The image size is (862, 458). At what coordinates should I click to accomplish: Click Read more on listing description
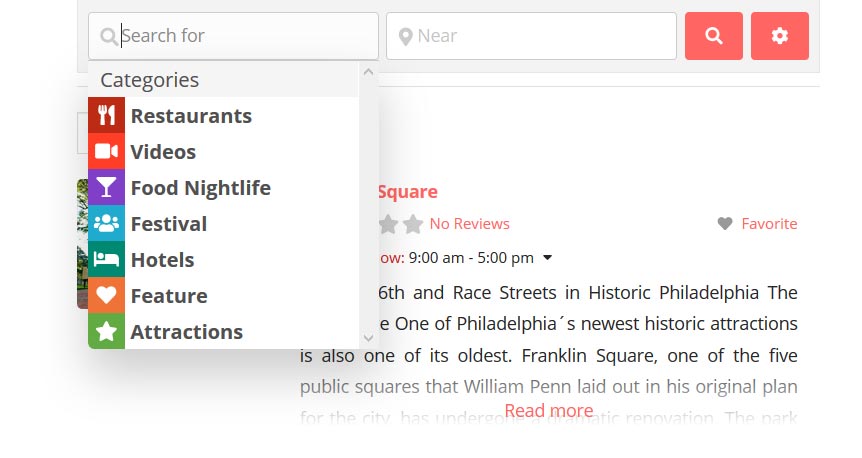548,411
